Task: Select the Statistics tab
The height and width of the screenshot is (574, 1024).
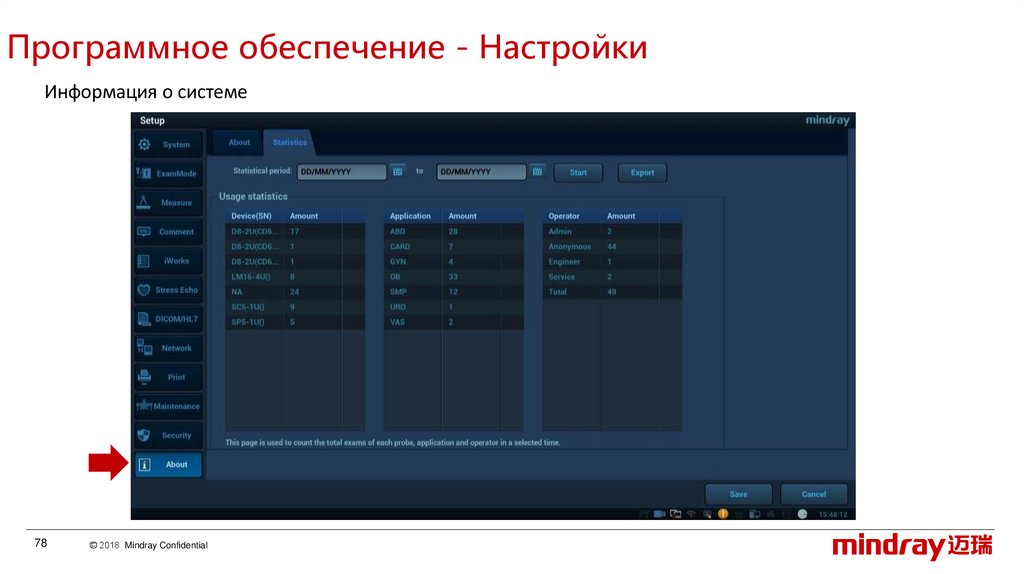Action: pyautogui.click(x=289, y=142)
